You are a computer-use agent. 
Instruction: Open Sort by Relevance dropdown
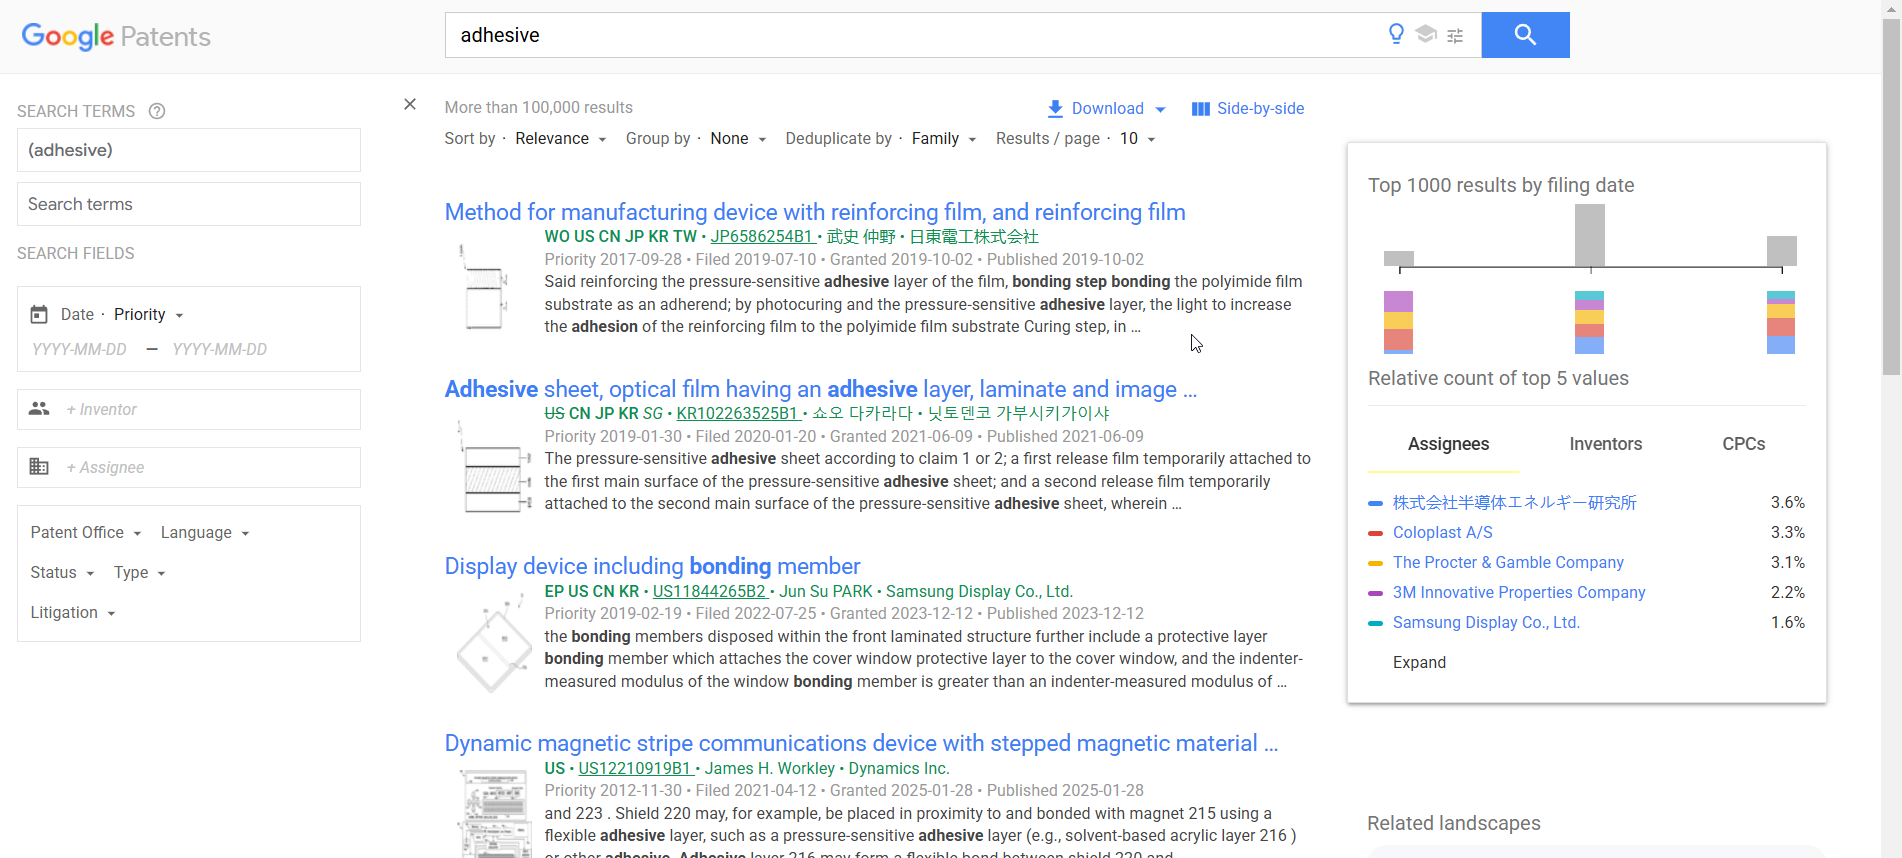561,139
